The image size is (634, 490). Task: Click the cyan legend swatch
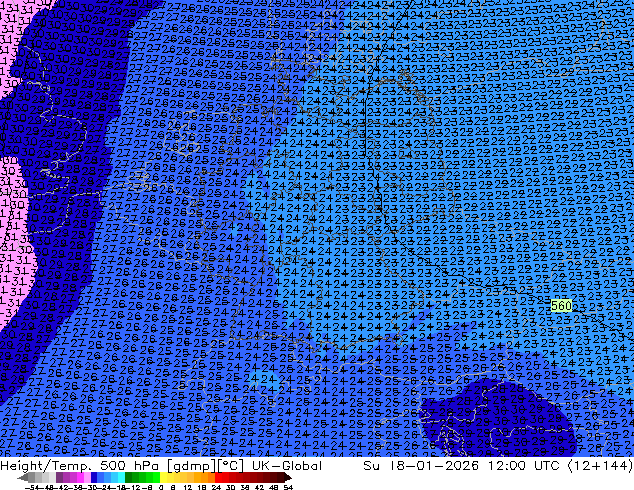click(121, 477)
